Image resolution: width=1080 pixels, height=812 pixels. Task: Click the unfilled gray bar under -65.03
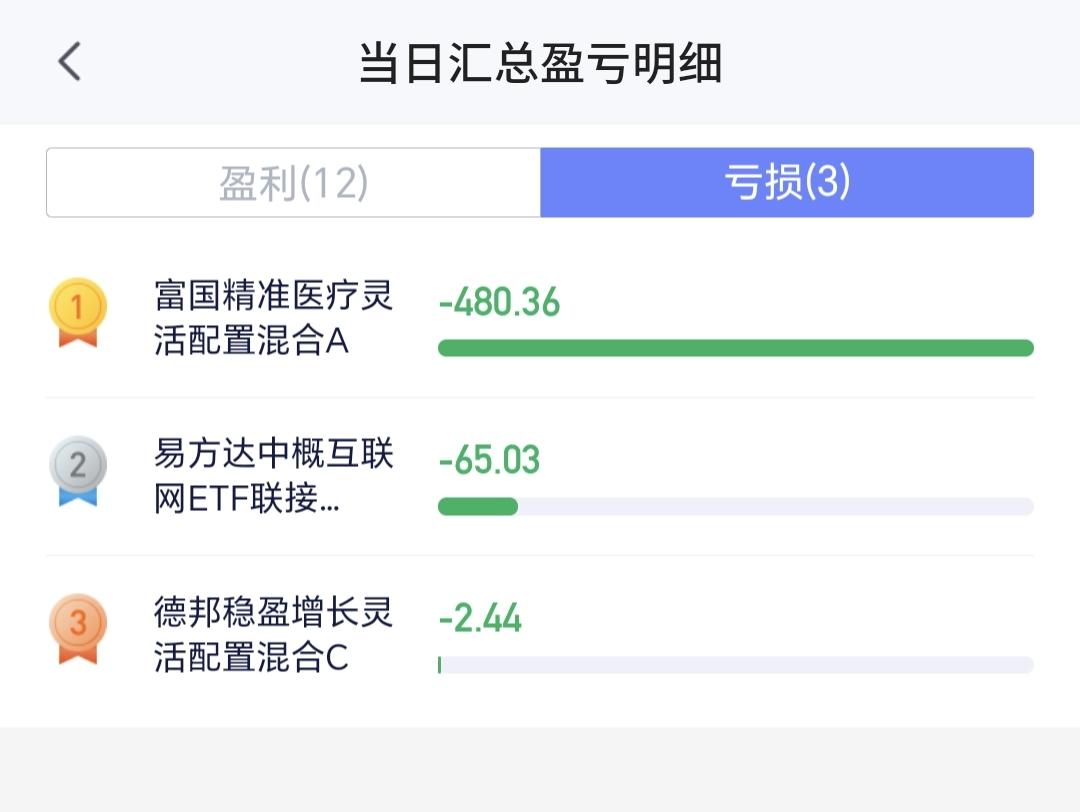tap(775, 506)
